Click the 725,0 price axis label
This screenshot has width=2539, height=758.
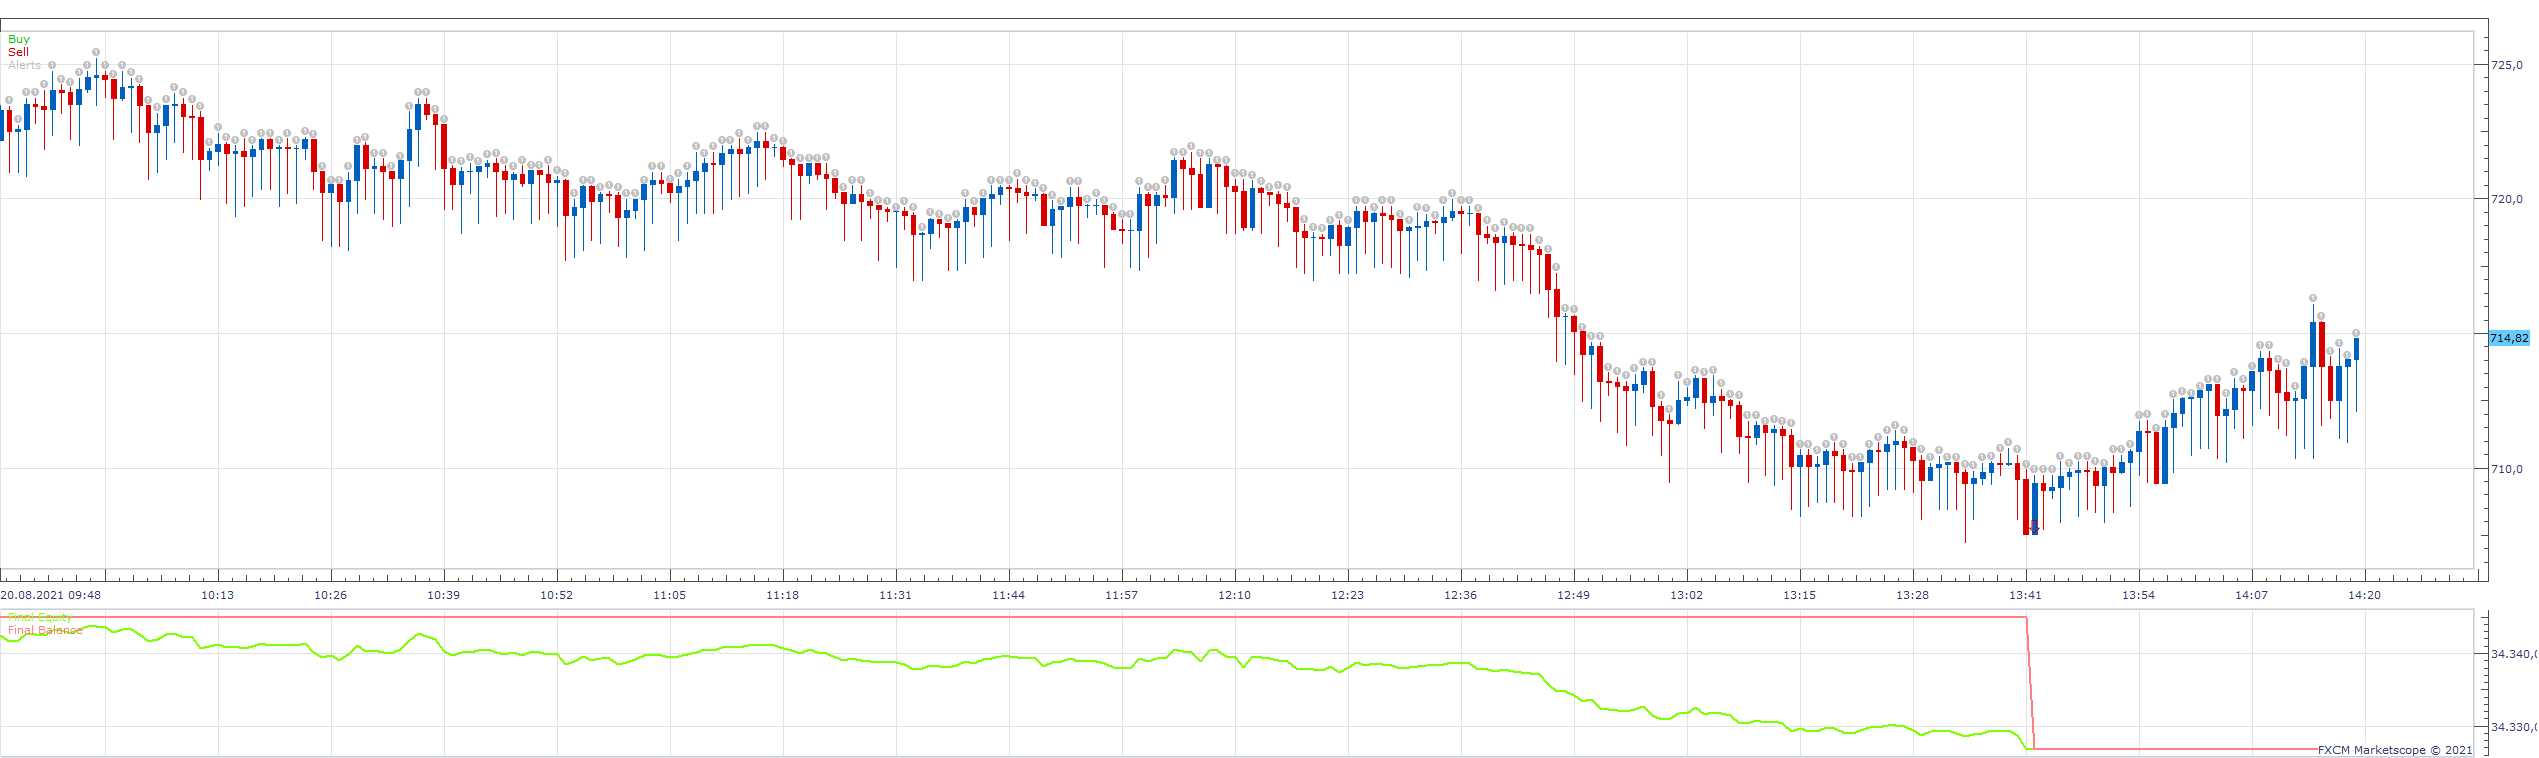click(x=2506, y=65)
